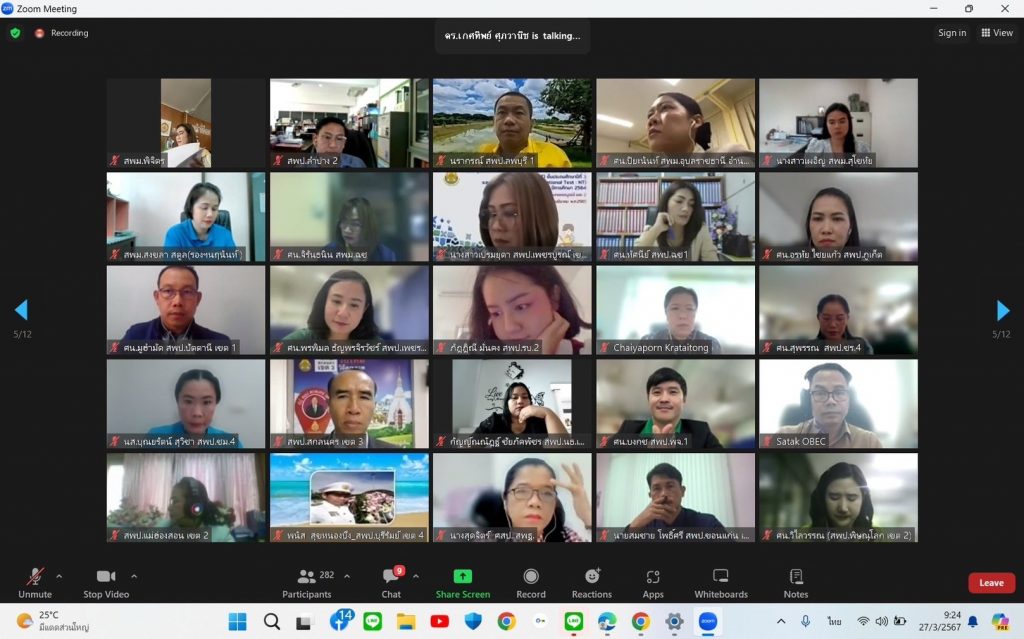Viewport: 1024px width, 639px height.
Task: Open Whiteboards
Action: point(721,582)
